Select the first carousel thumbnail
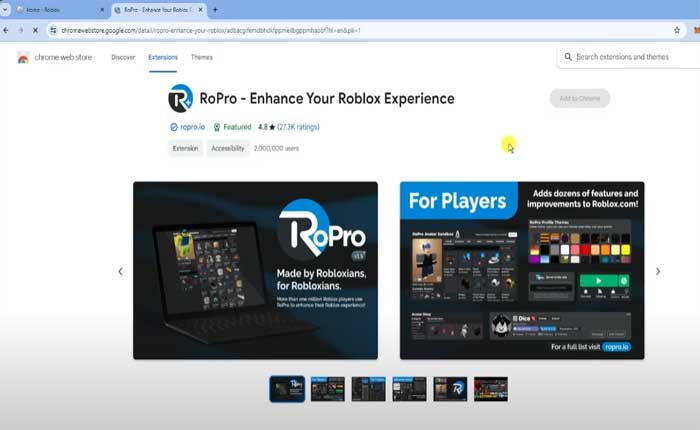 (287, 388)
